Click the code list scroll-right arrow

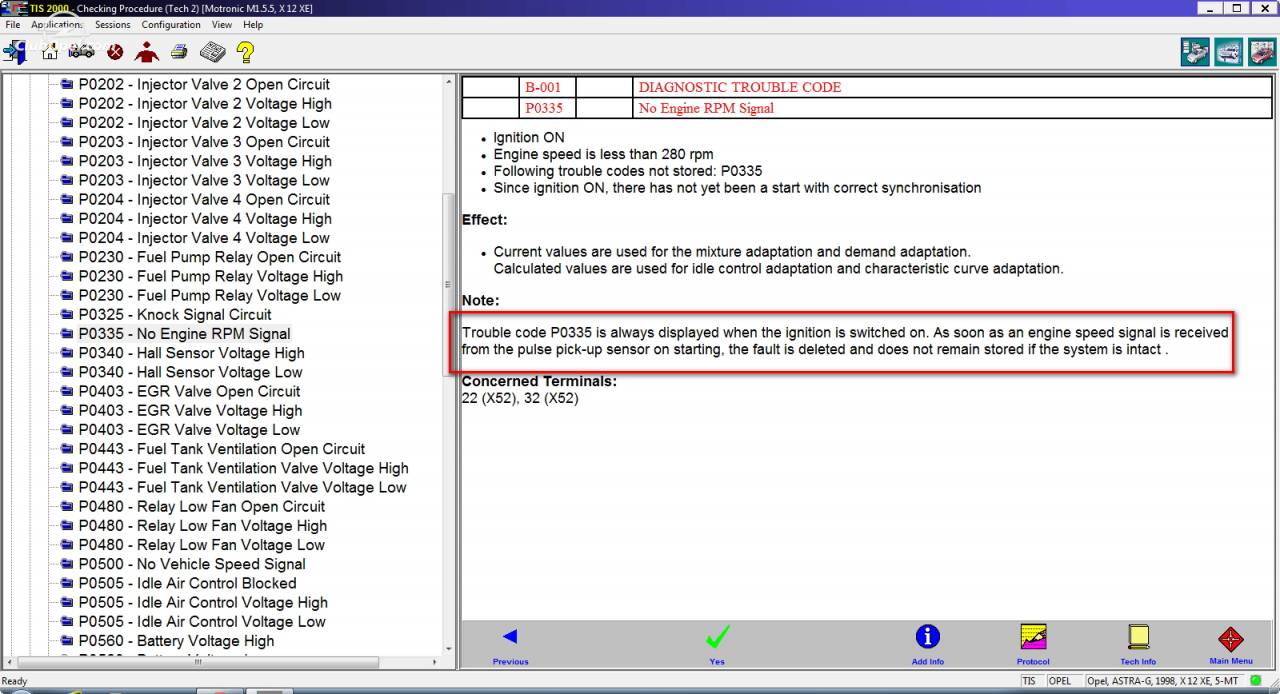(x=435, y=662)
